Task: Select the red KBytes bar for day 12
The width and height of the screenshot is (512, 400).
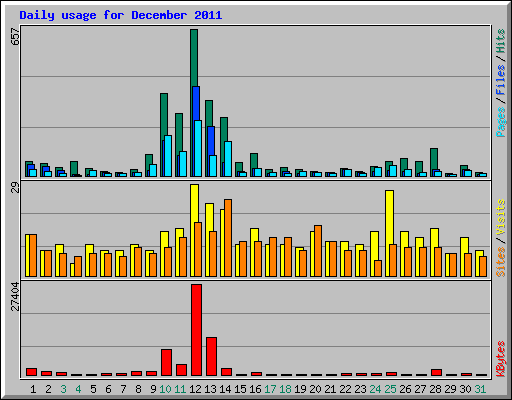Action: [196, 330]
